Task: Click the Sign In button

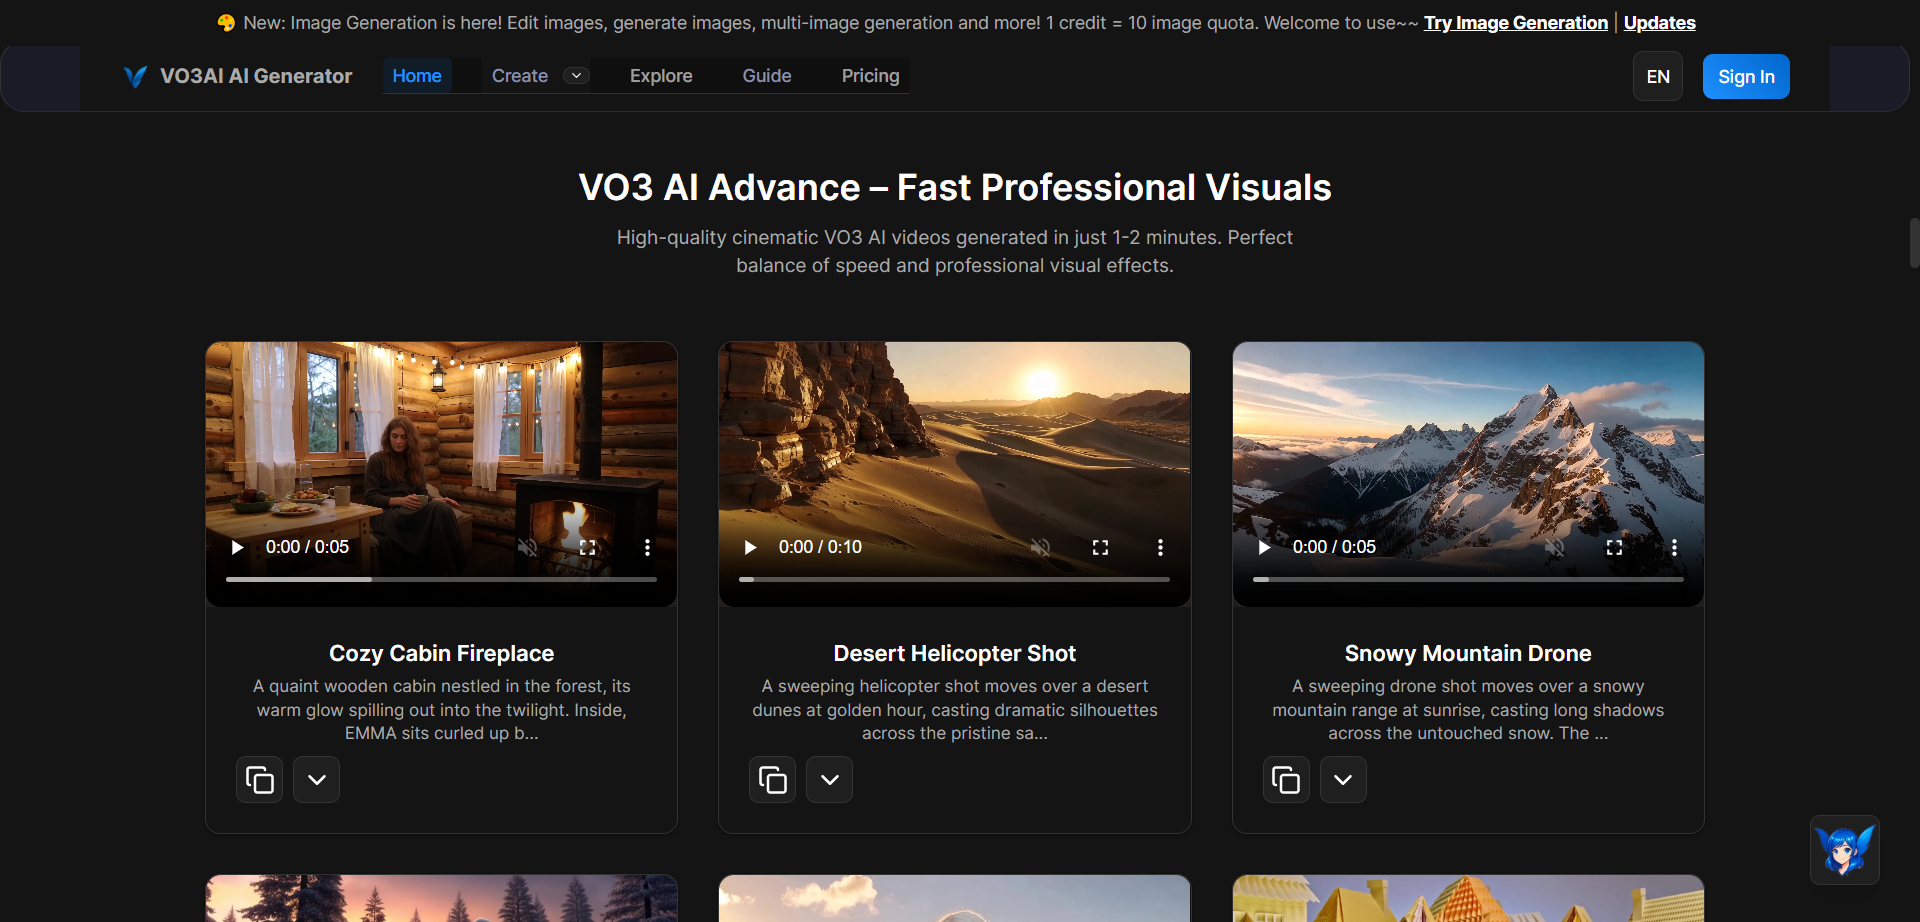Action: (1746, 77)
